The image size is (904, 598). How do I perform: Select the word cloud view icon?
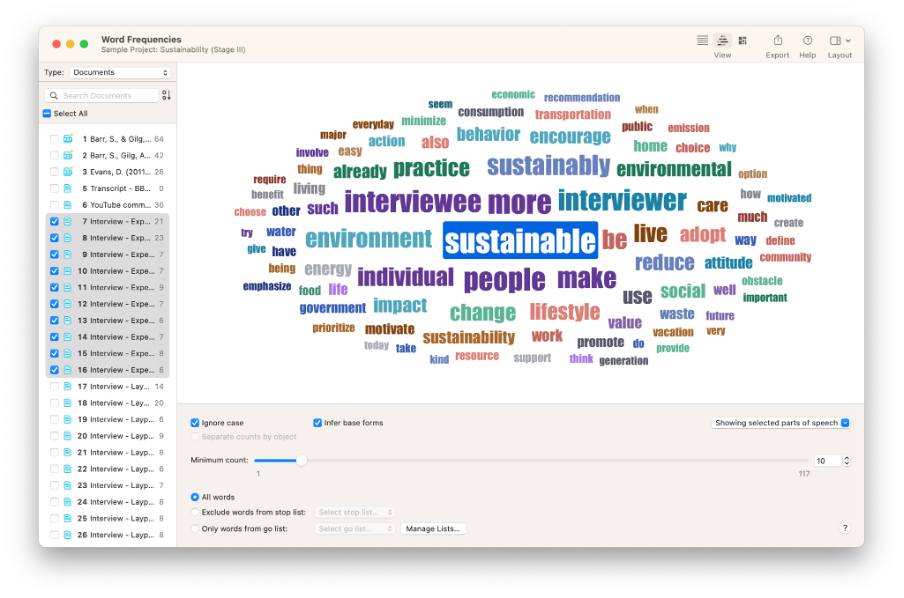tap(722, 40)
